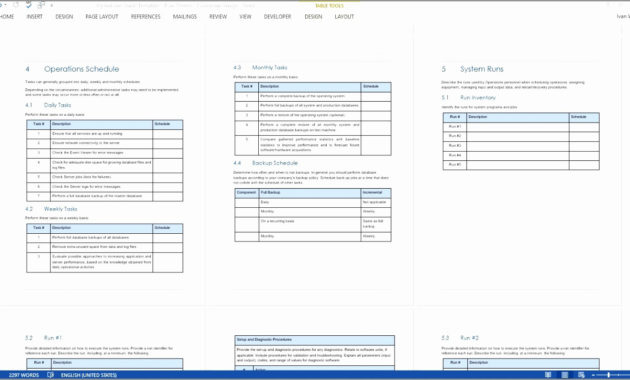Click 'Component' header in Backup Schedule table
The width and height of the screenshot is (630, 380).
tap(246, 193)
